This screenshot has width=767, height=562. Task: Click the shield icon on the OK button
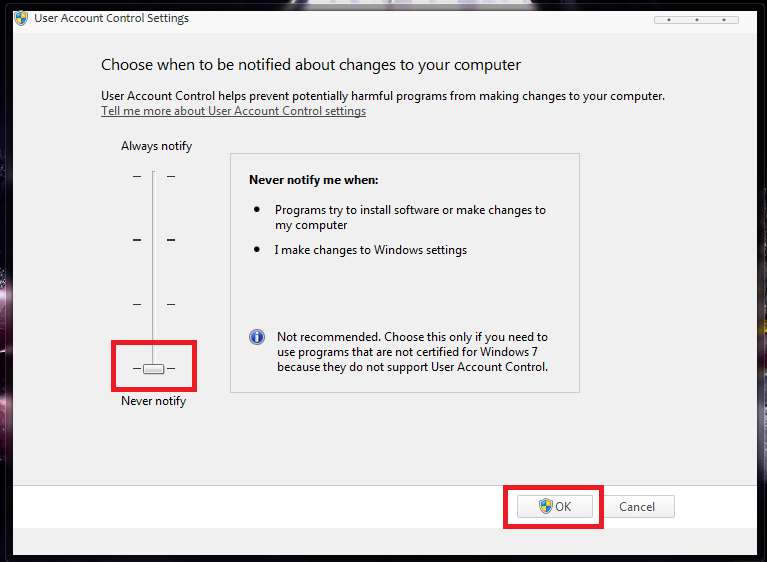(x=546, y=507)
